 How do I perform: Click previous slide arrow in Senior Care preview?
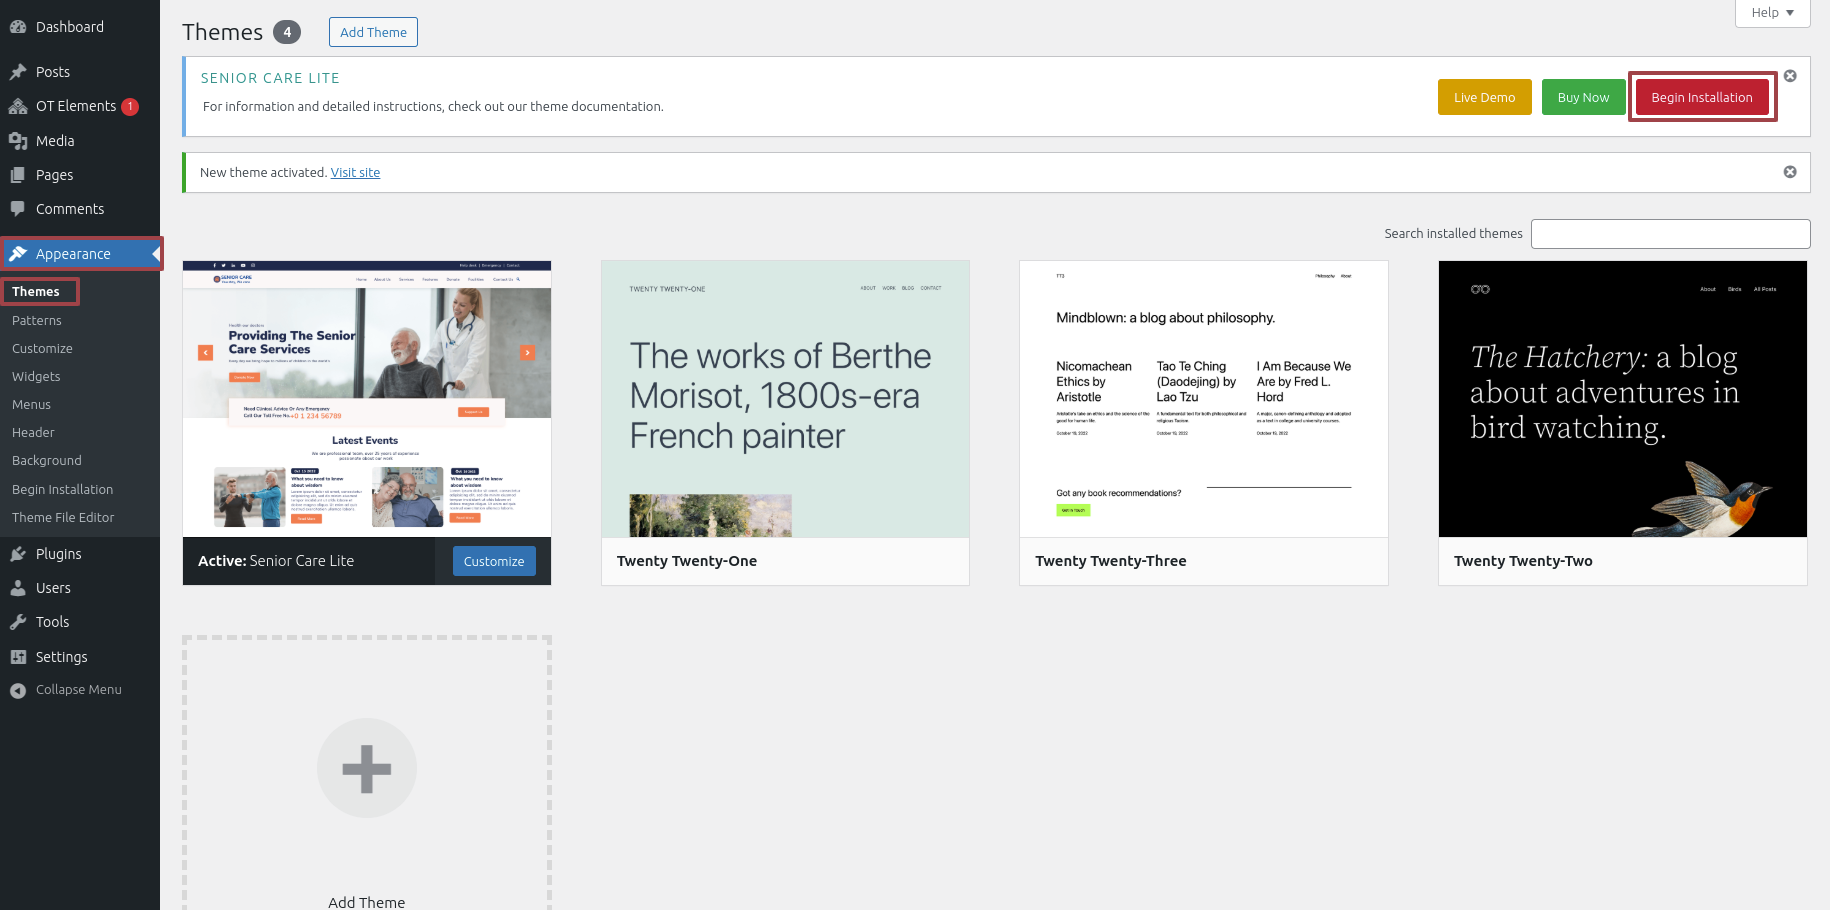[206, 352]
